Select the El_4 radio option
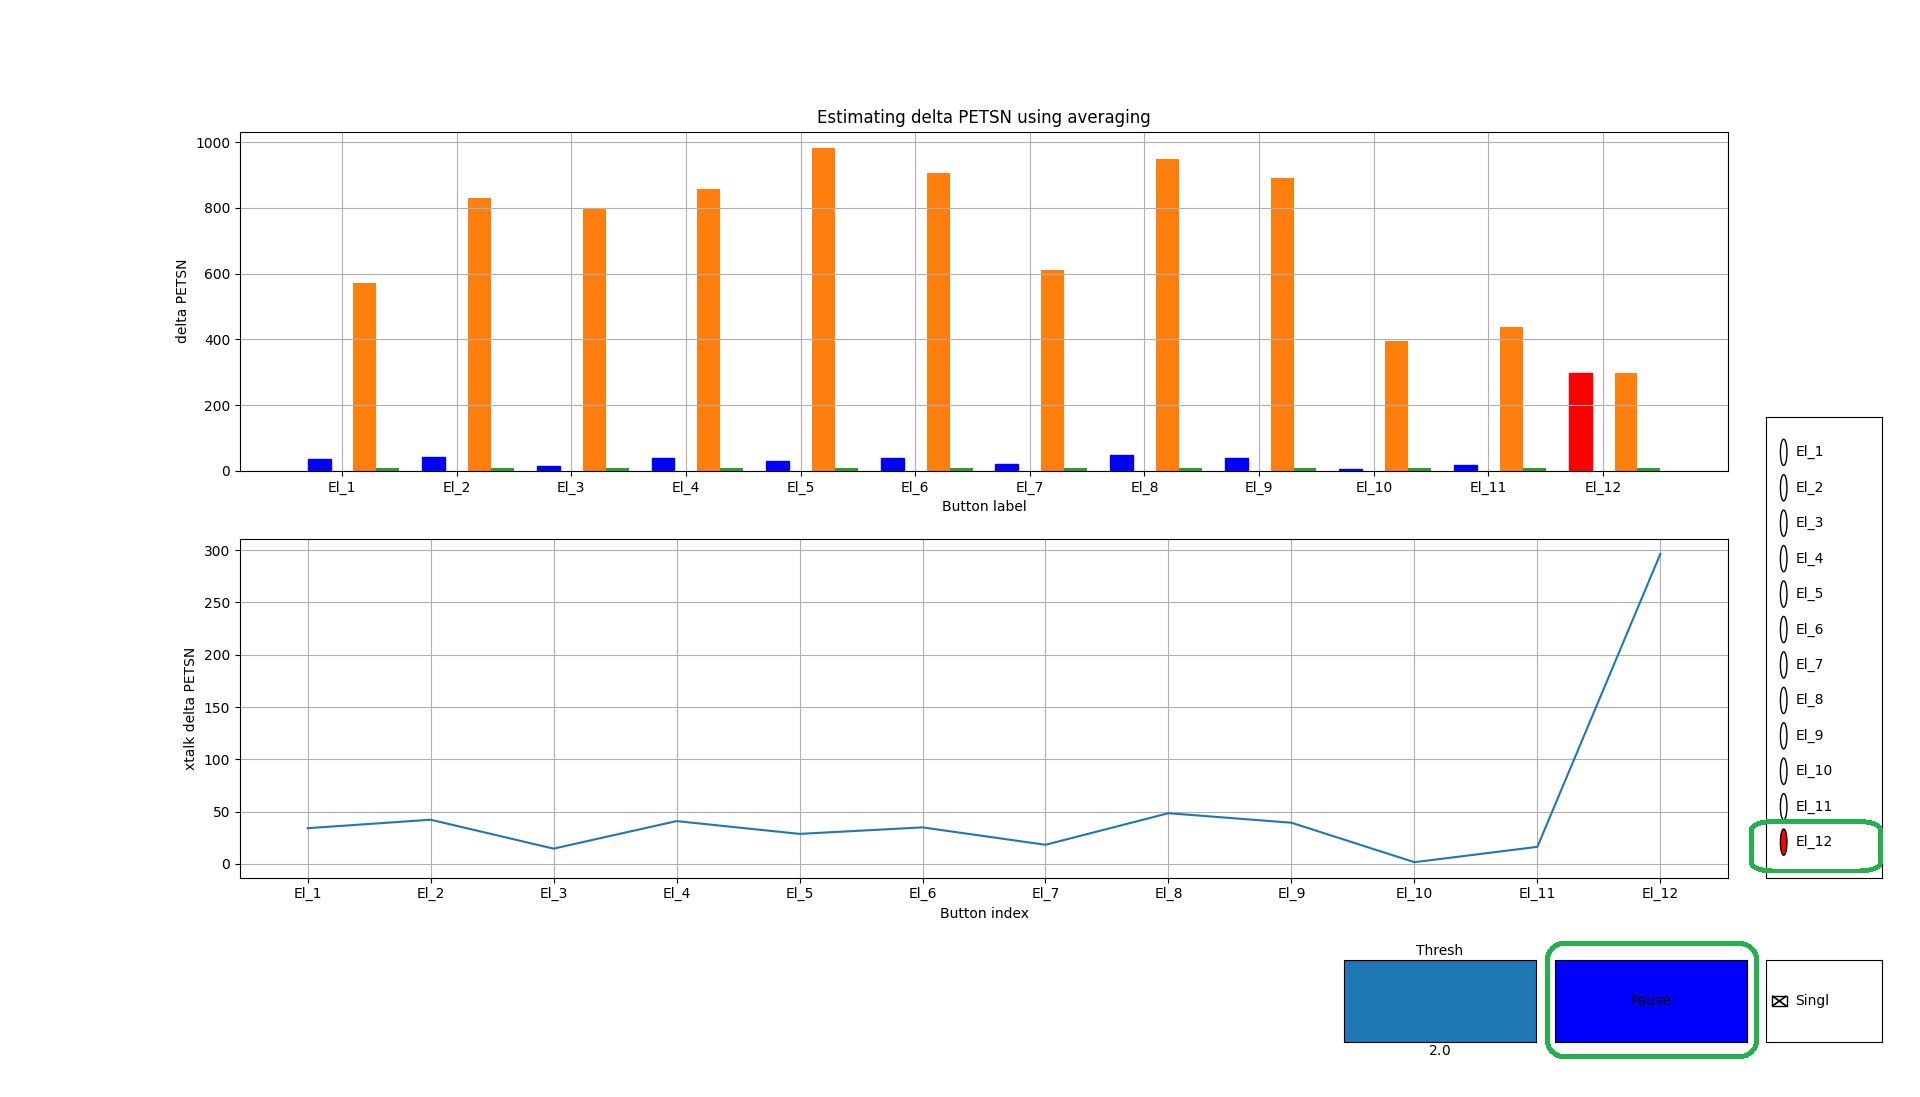 (x=1783, y=559)
